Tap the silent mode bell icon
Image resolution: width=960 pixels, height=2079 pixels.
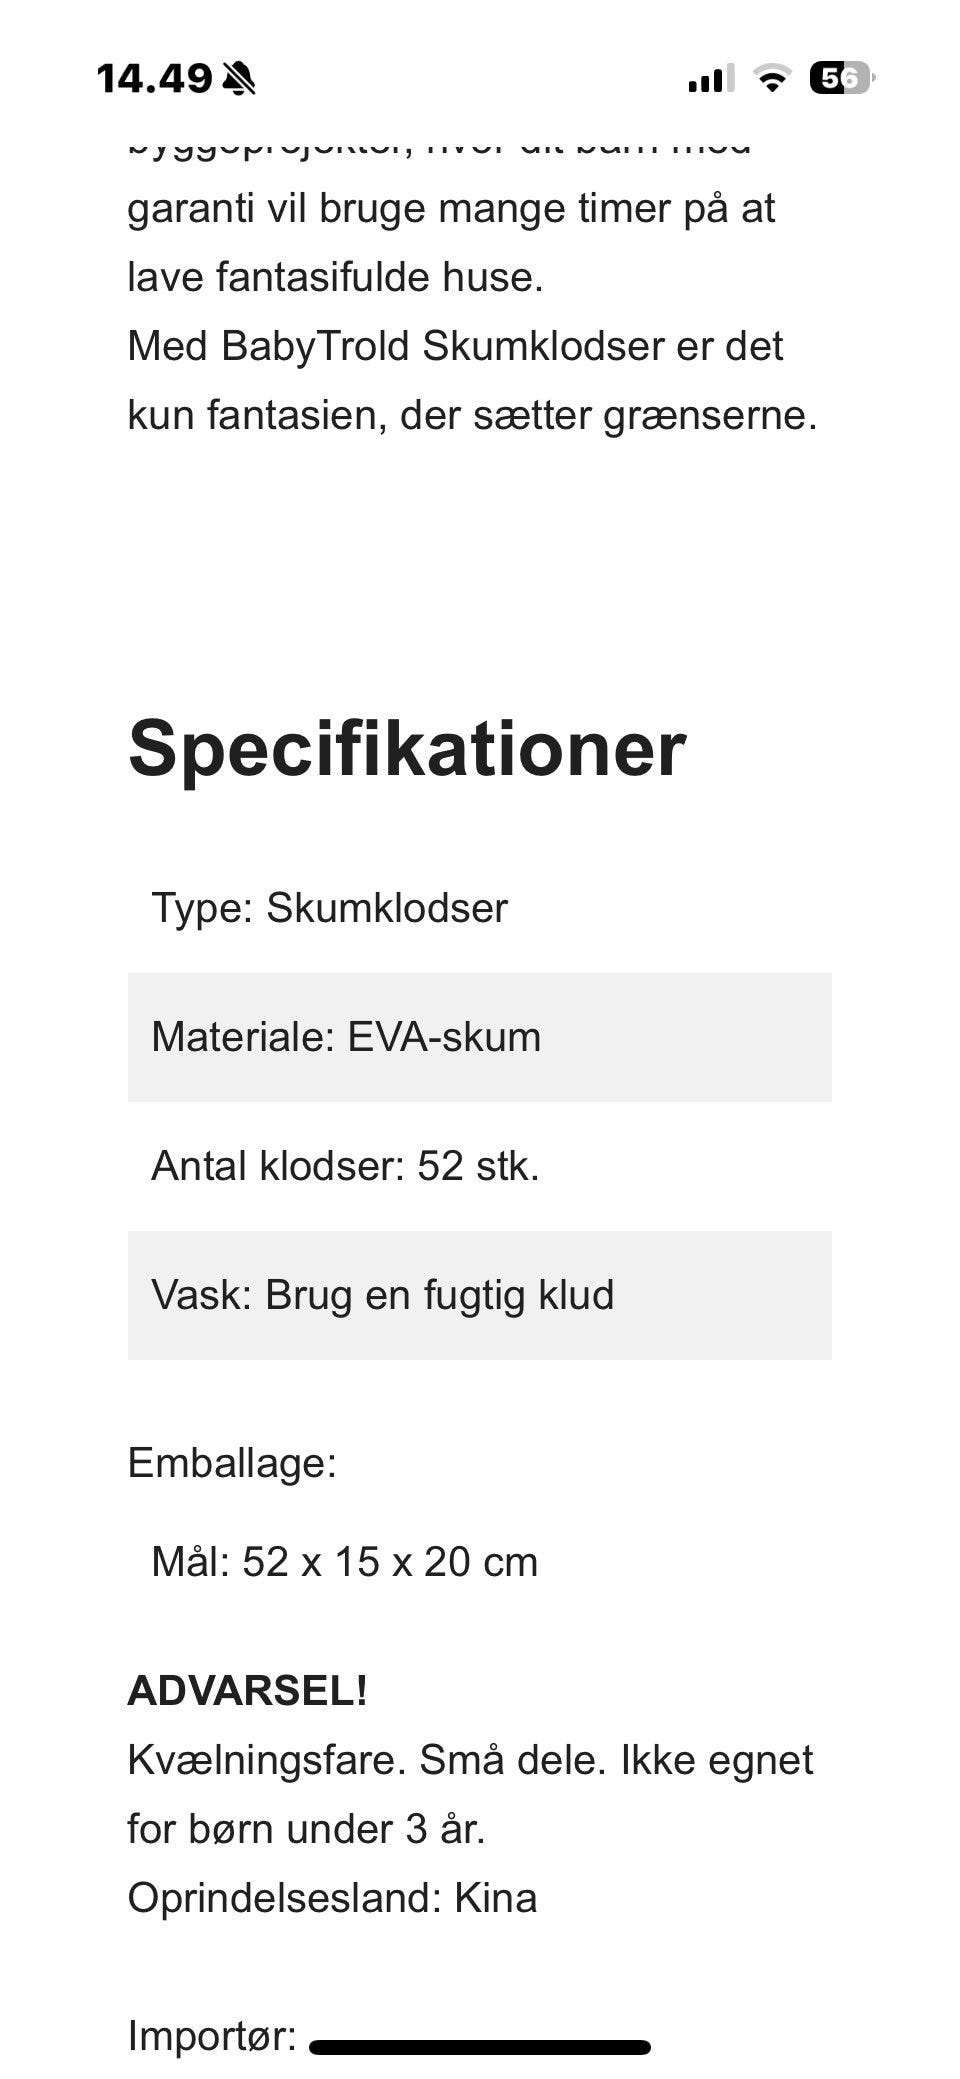(x=238, y=78)
